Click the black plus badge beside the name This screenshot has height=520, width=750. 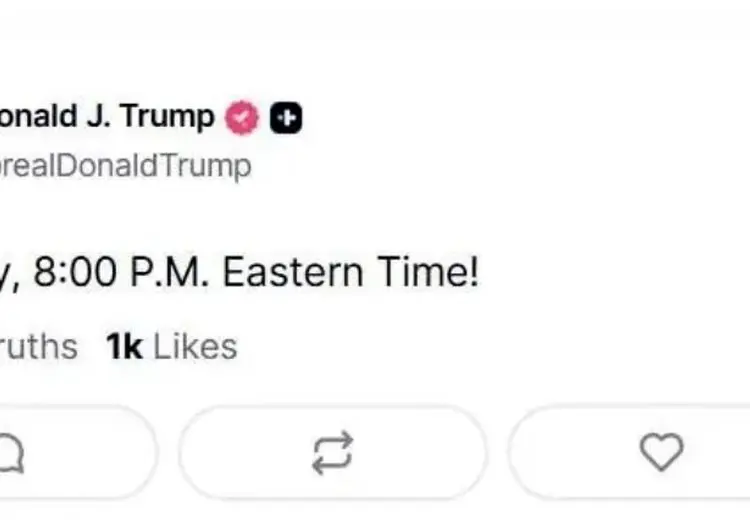pyautogui.click(x=286, y=119)
